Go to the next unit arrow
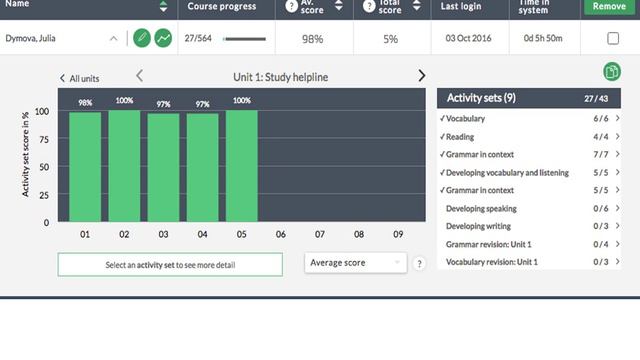Screen dimensions: 640x360 point(422,76)
